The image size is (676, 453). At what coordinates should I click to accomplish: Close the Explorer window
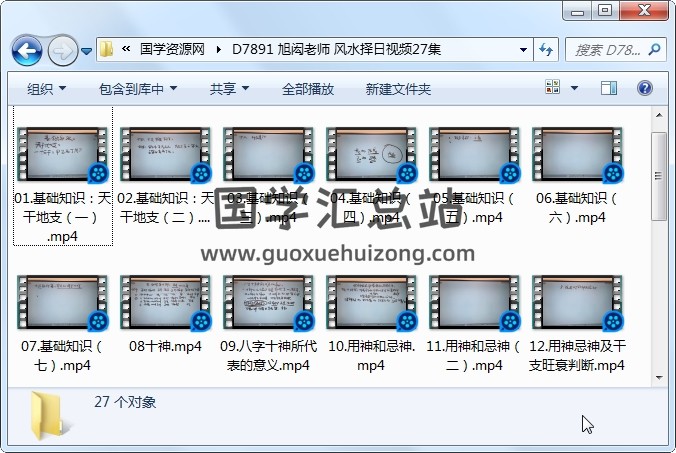coord(644,11)
